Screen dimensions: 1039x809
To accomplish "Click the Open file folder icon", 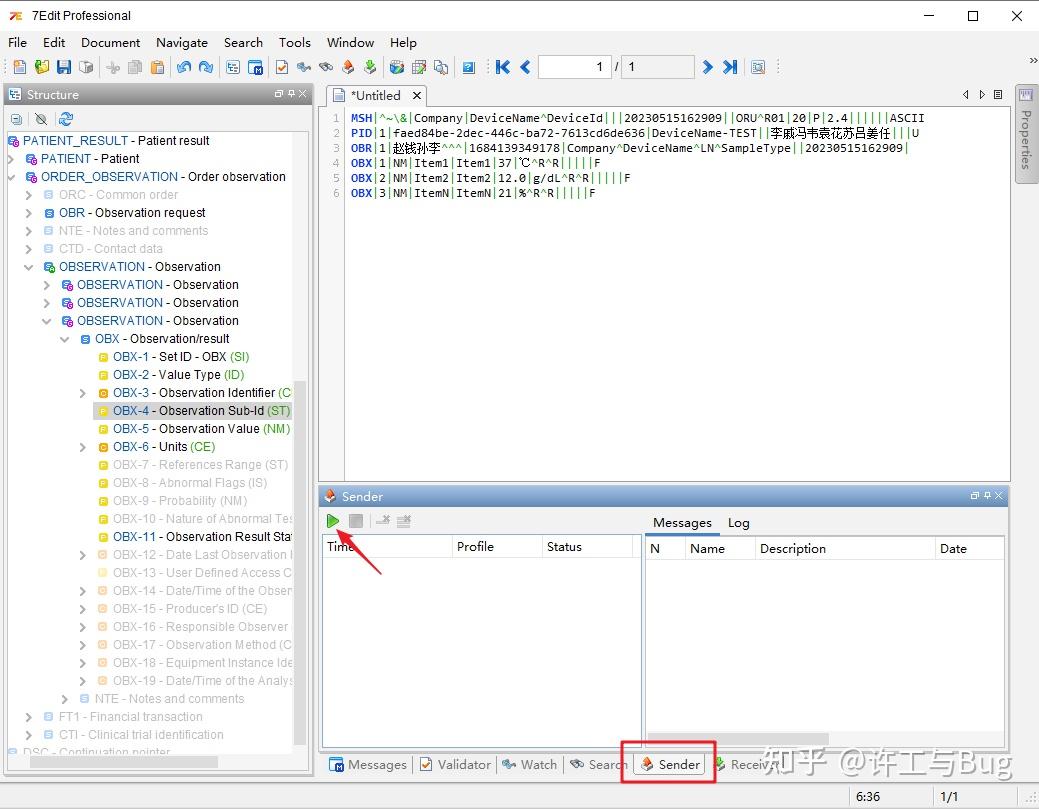I will [41, 67].
